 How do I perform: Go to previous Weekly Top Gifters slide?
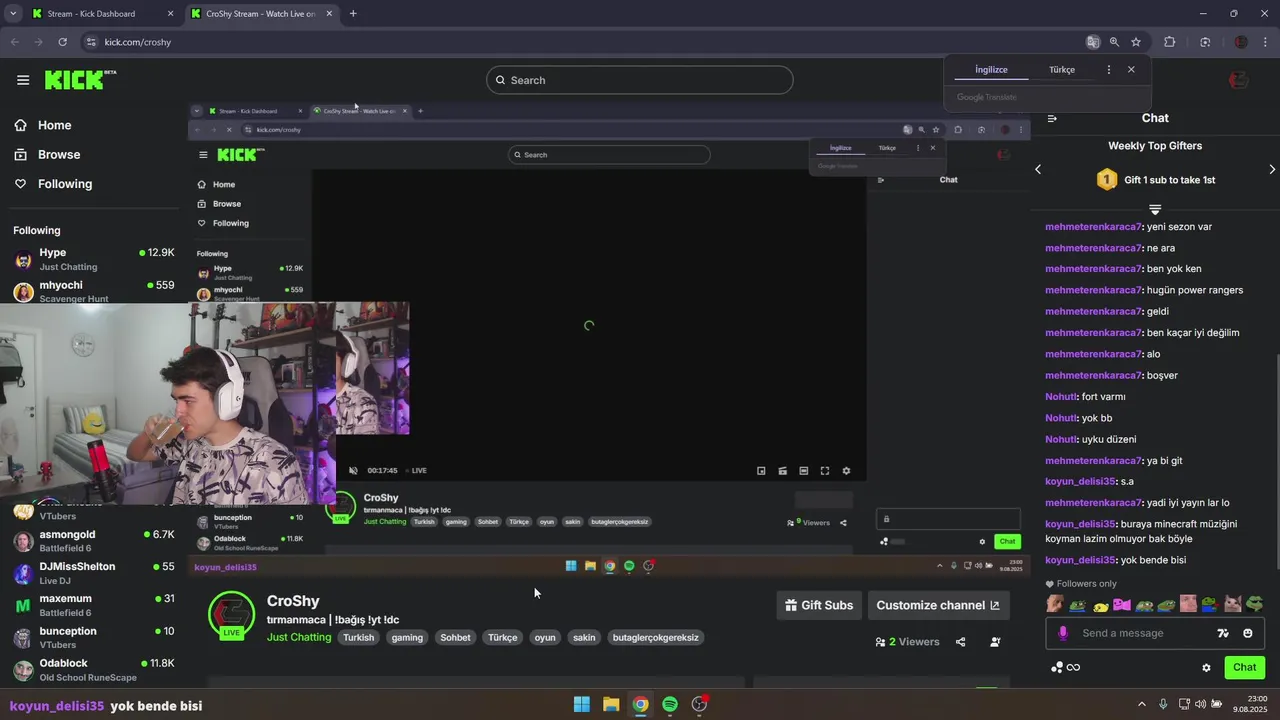(1038, 169)
